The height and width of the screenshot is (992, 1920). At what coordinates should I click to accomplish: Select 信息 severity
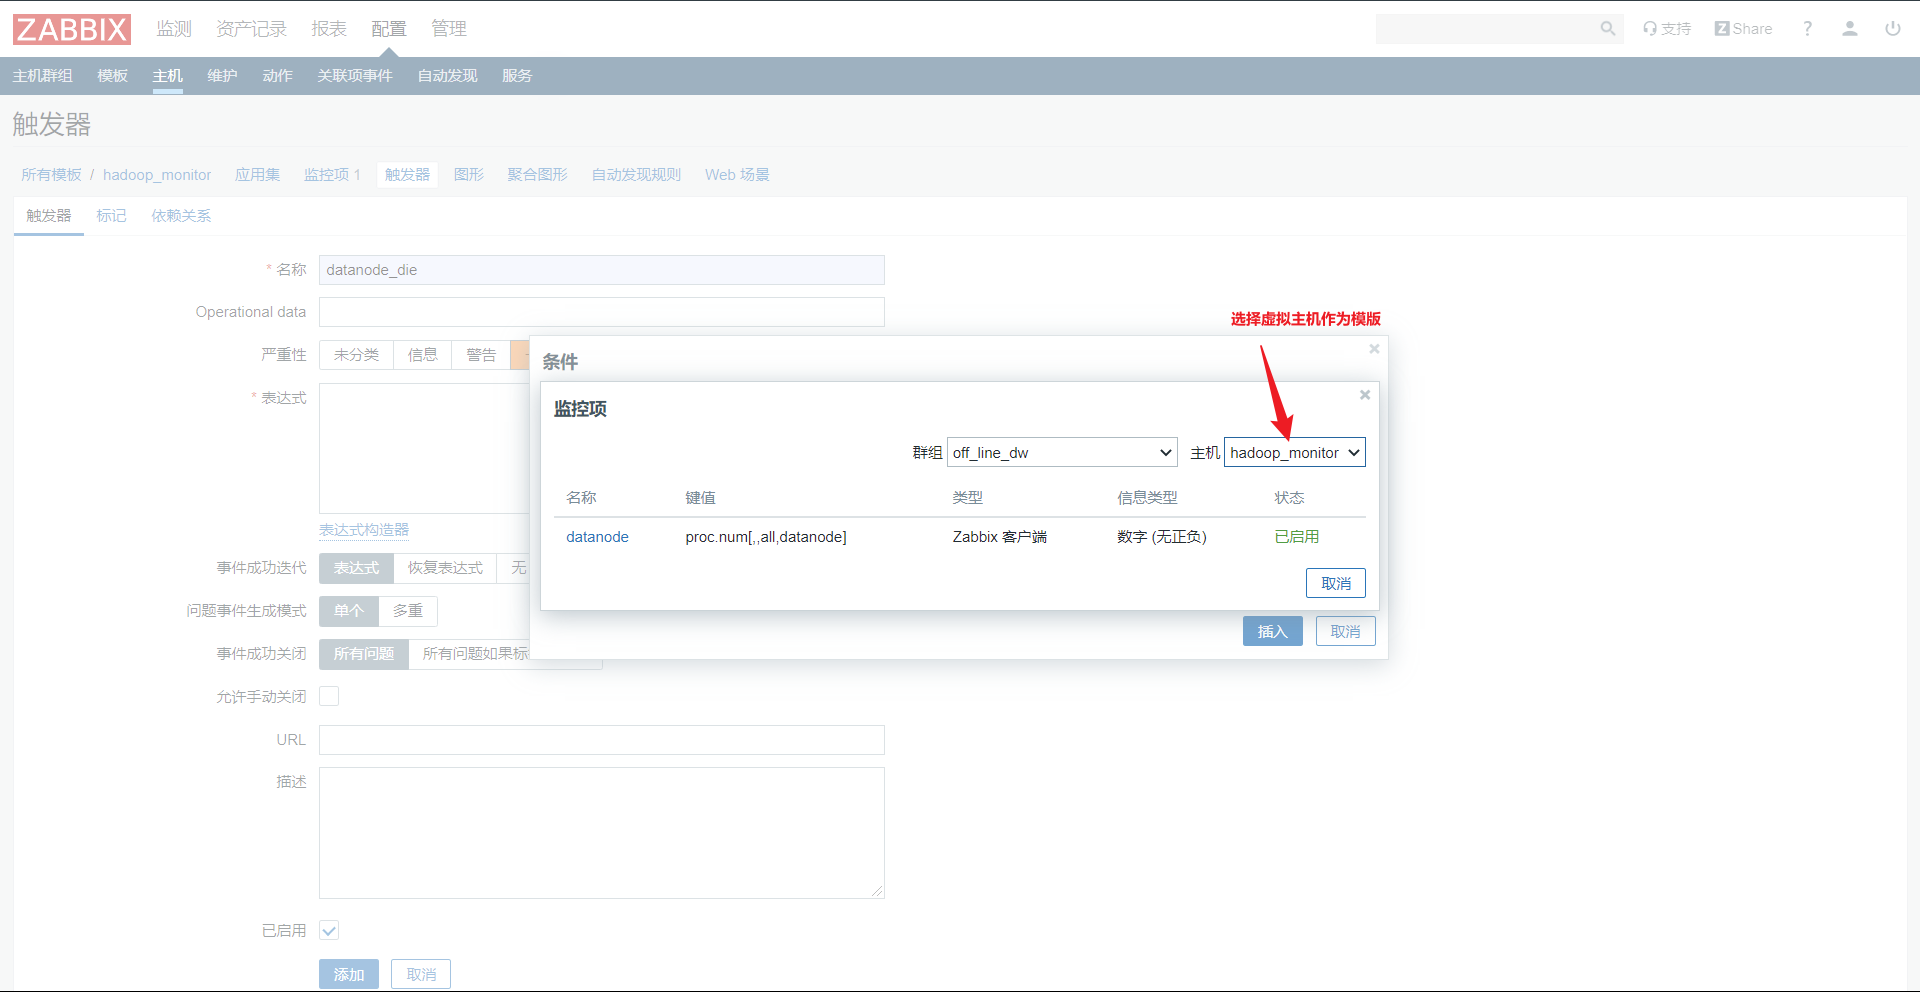pos(423,355)
